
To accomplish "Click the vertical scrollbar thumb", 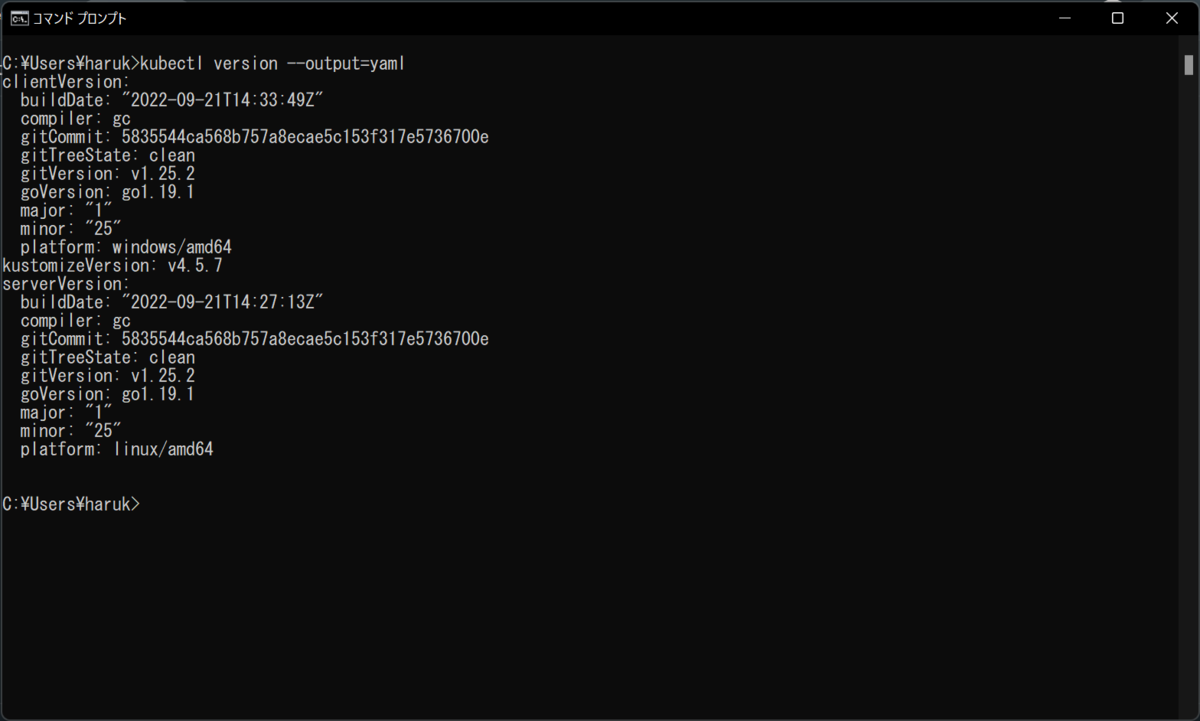I will (1189, 64).
